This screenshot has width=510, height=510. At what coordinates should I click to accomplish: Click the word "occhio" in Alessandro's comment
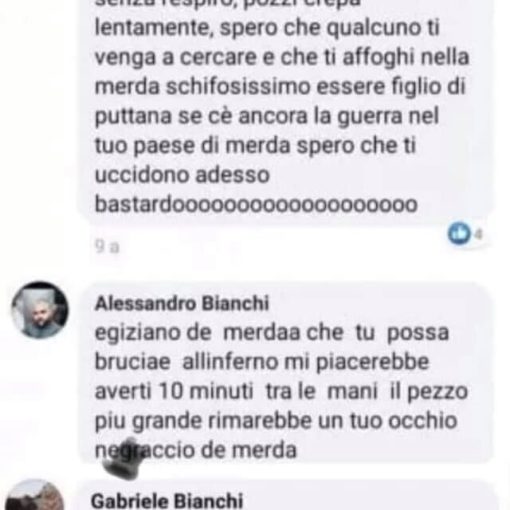pos(423,420)
